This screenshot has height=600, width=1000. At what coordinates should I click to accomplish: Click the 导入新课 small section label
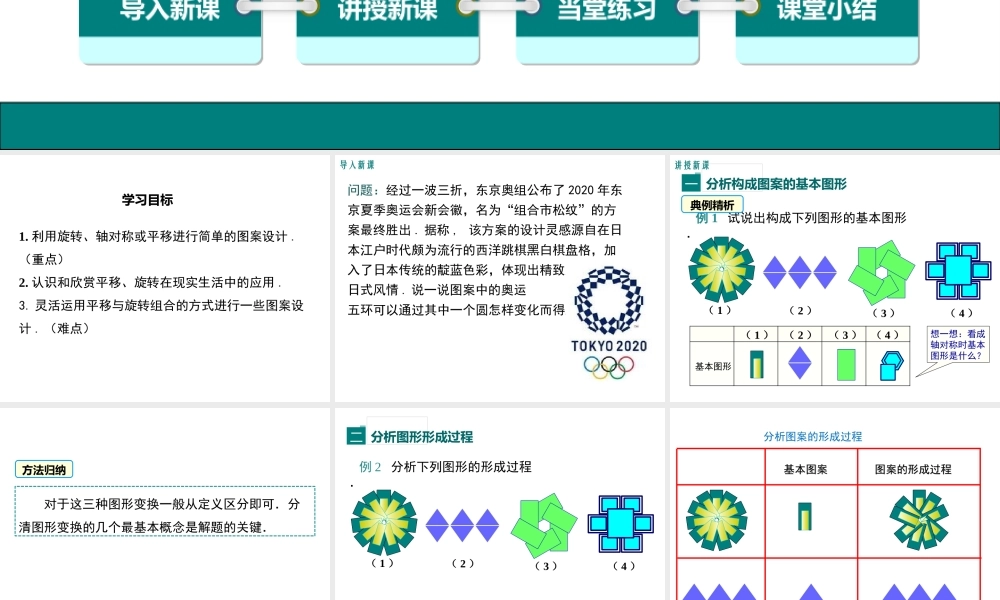tap(357, 165)
